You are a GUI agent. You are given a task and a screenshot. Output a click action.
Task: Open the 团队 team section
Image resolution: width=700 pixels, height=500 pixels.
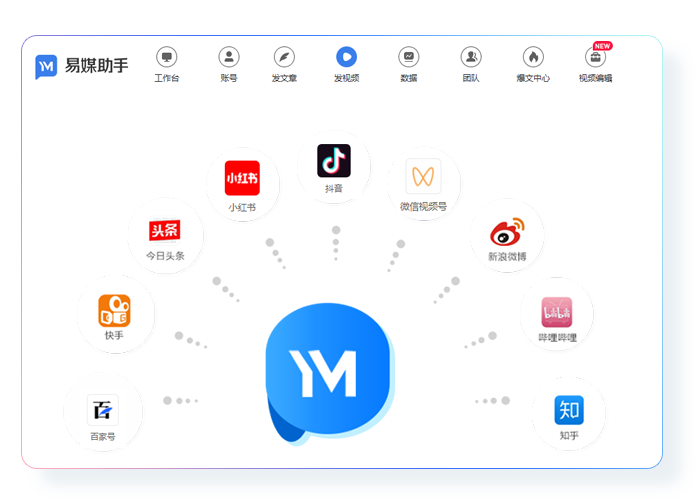tap(471, 58)
